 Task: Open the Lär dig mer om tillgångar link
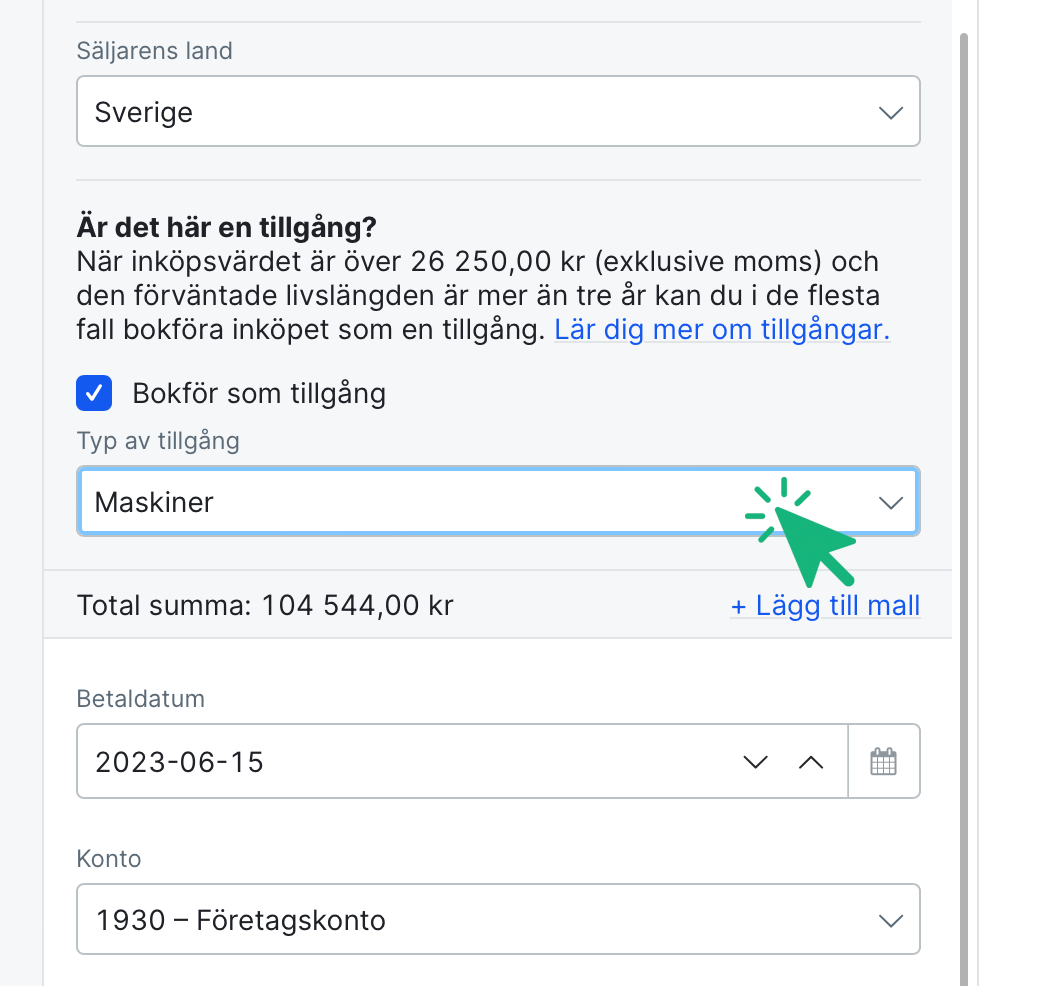click(x=722, y=329)
